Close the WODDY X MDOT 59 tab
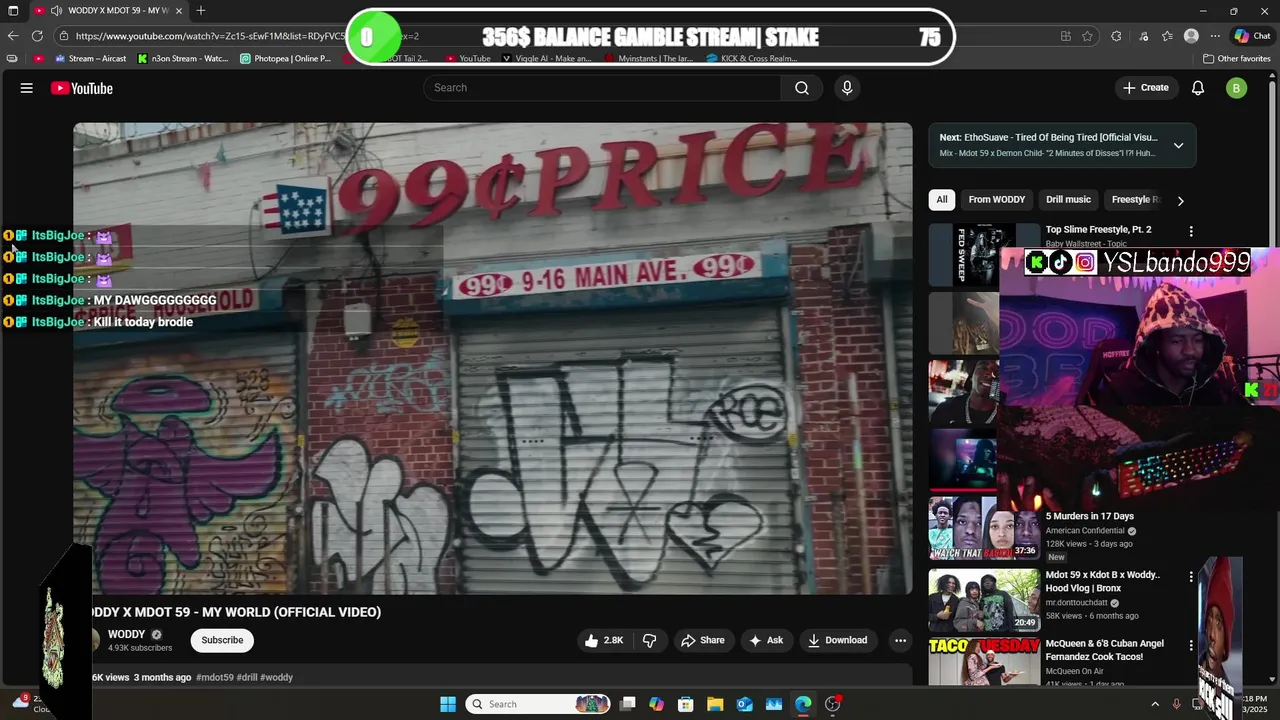The height and width of the screenshot is (720, 1280). [x=179, y=10]
